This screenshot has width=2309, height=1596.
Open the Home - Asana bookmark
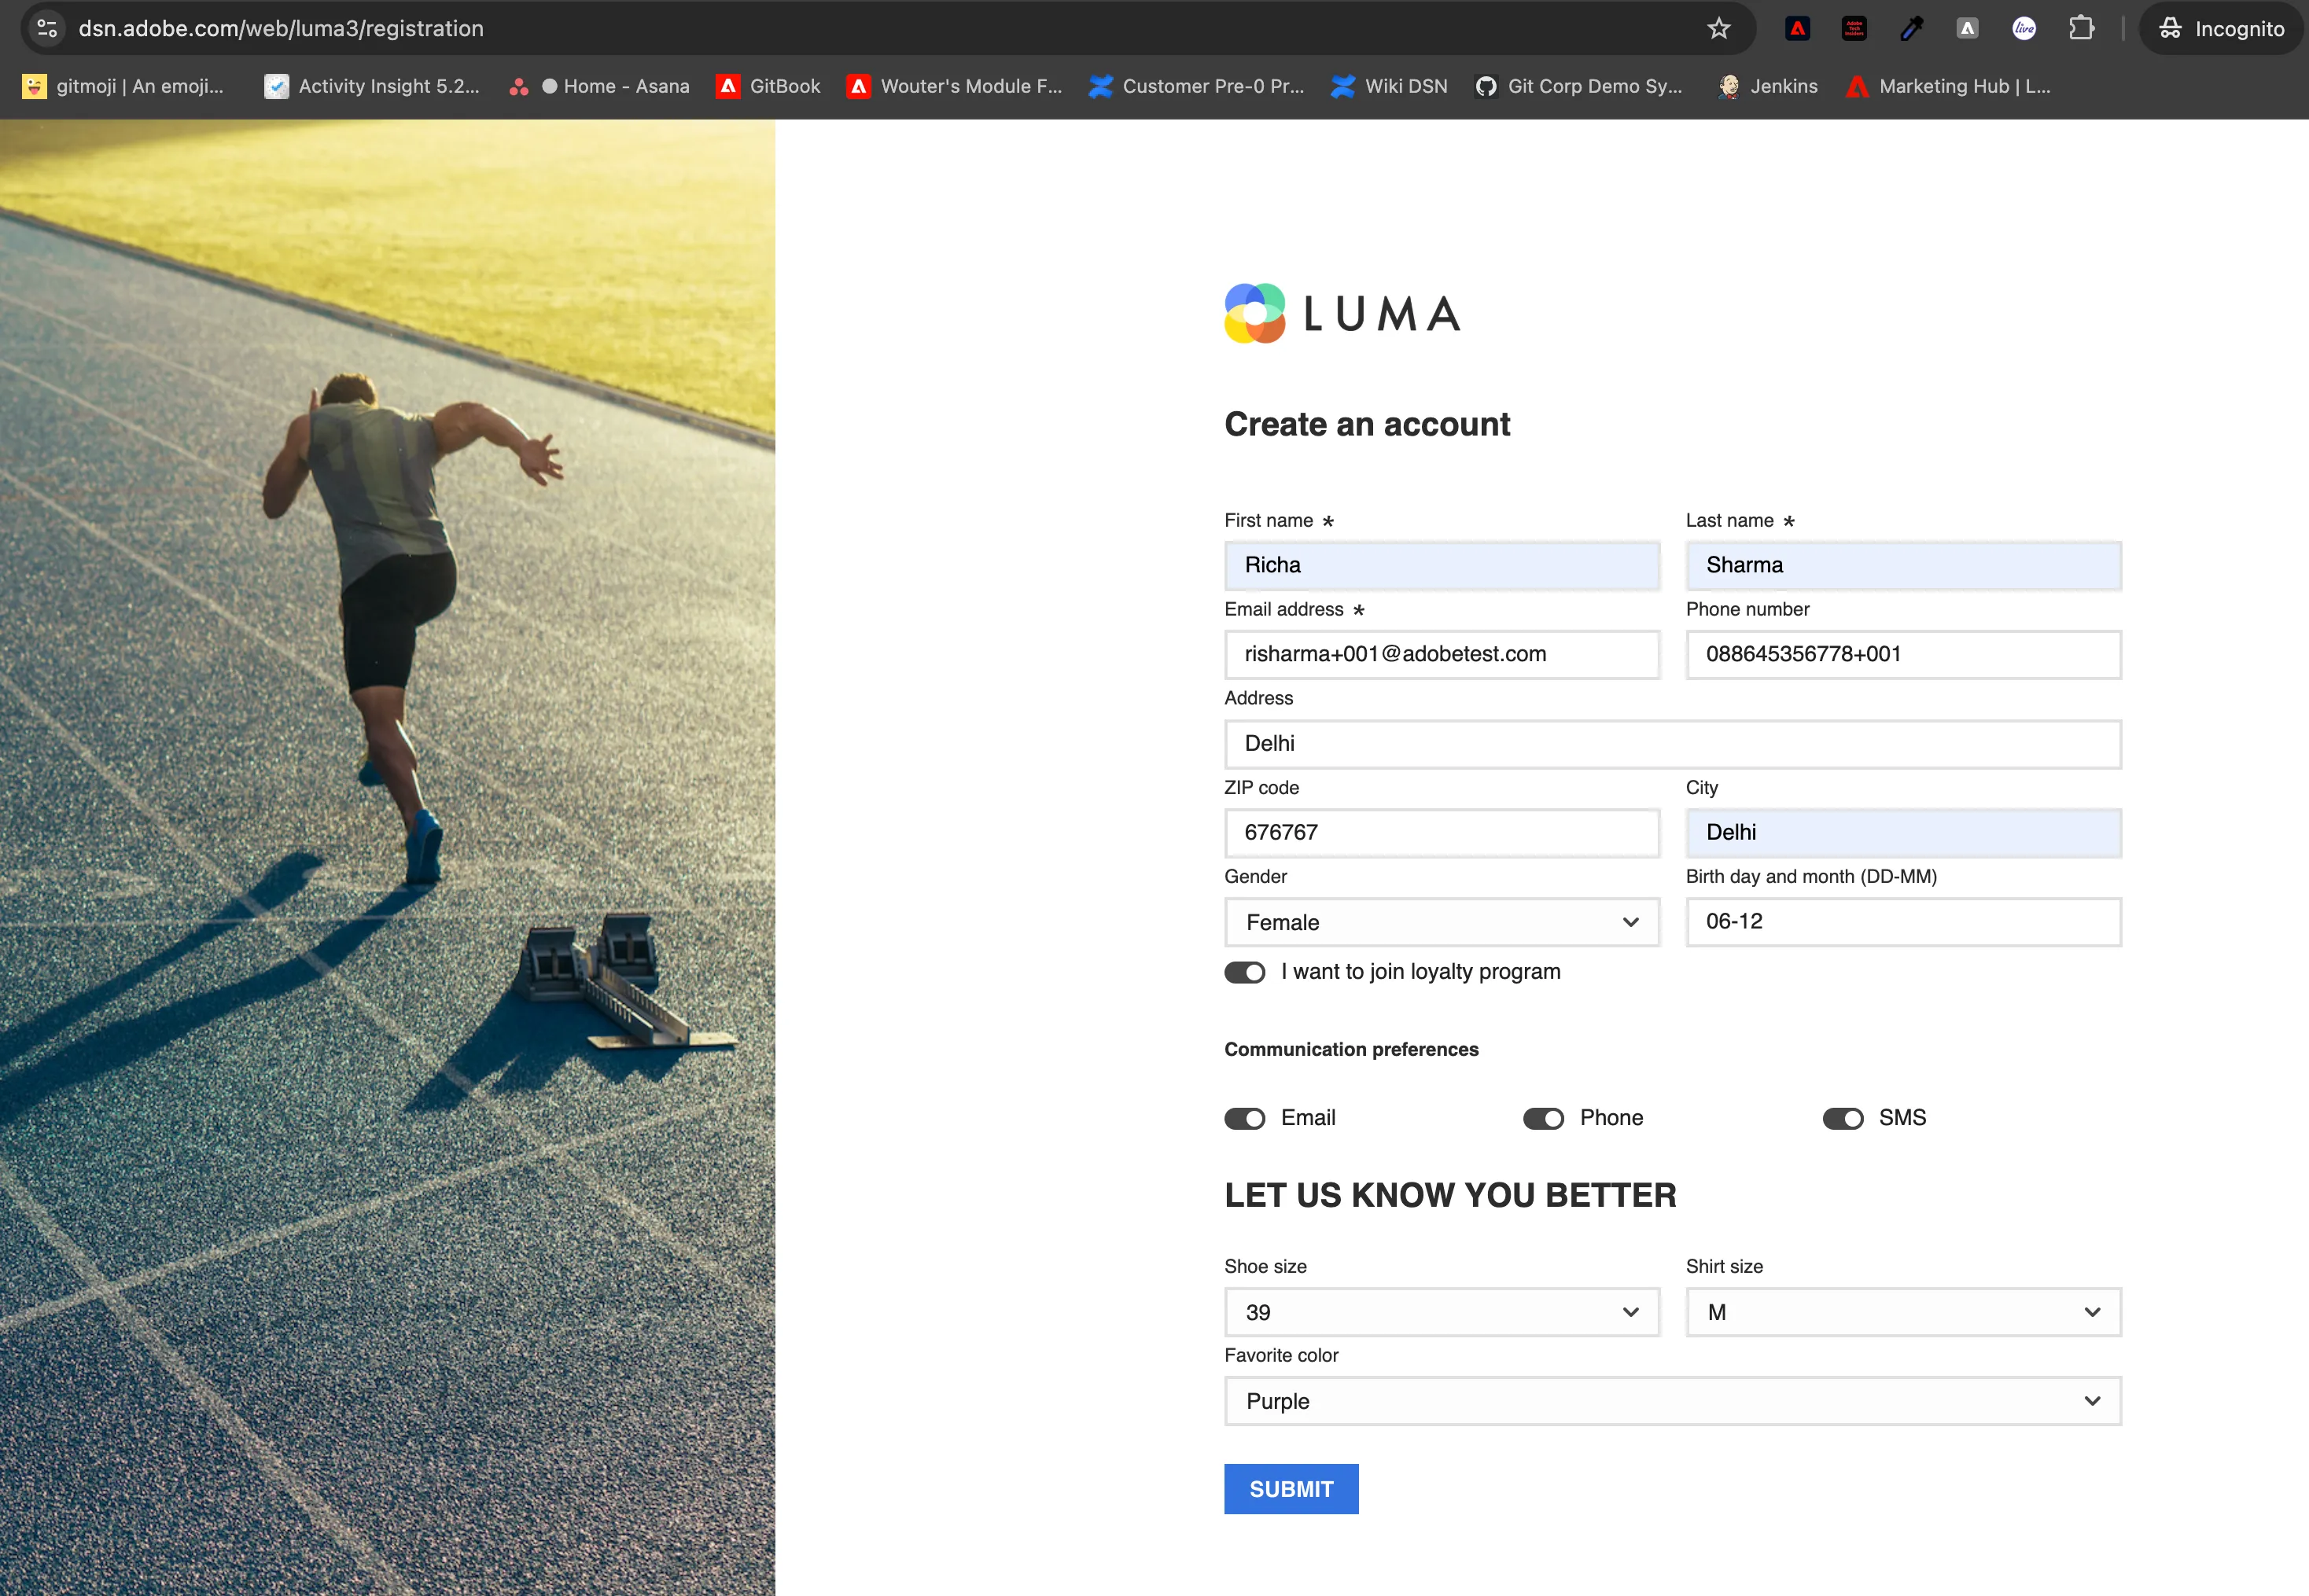click(x=599, y=86)
